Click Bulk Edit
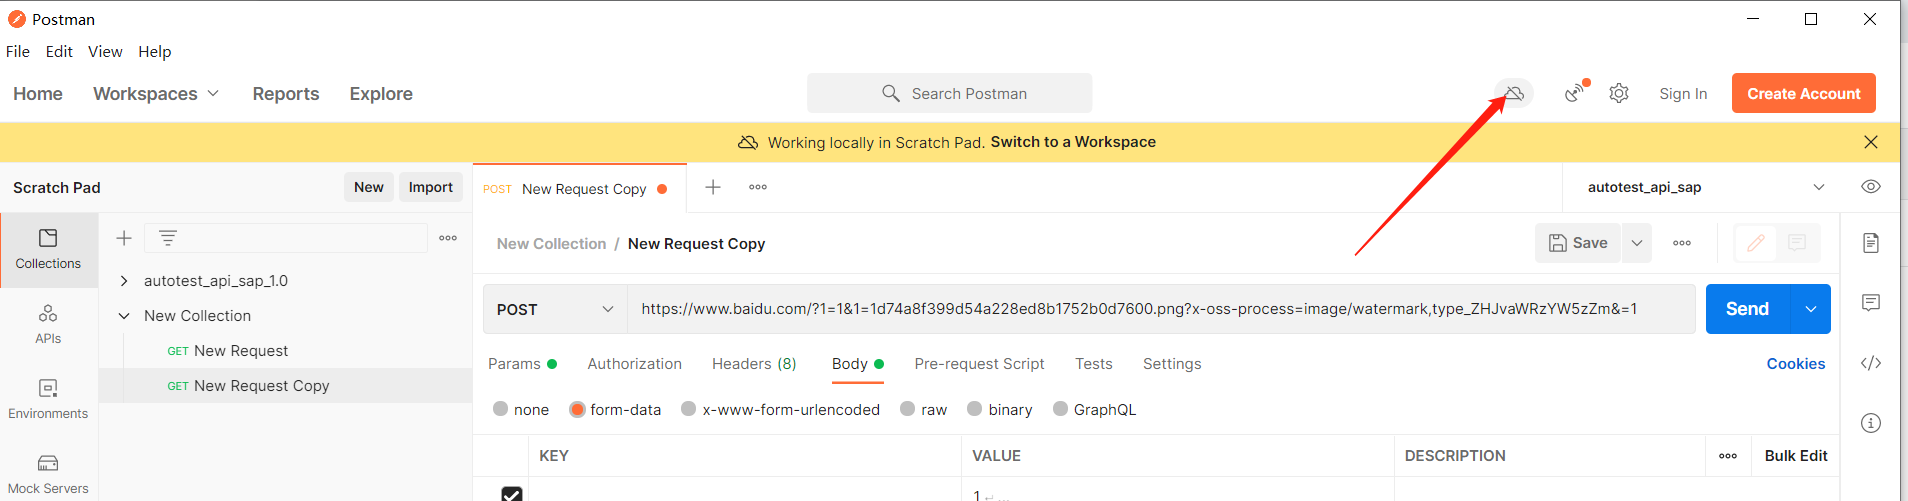Image resolution: width=1908 pixels, height=501 pixels. 1796,456
